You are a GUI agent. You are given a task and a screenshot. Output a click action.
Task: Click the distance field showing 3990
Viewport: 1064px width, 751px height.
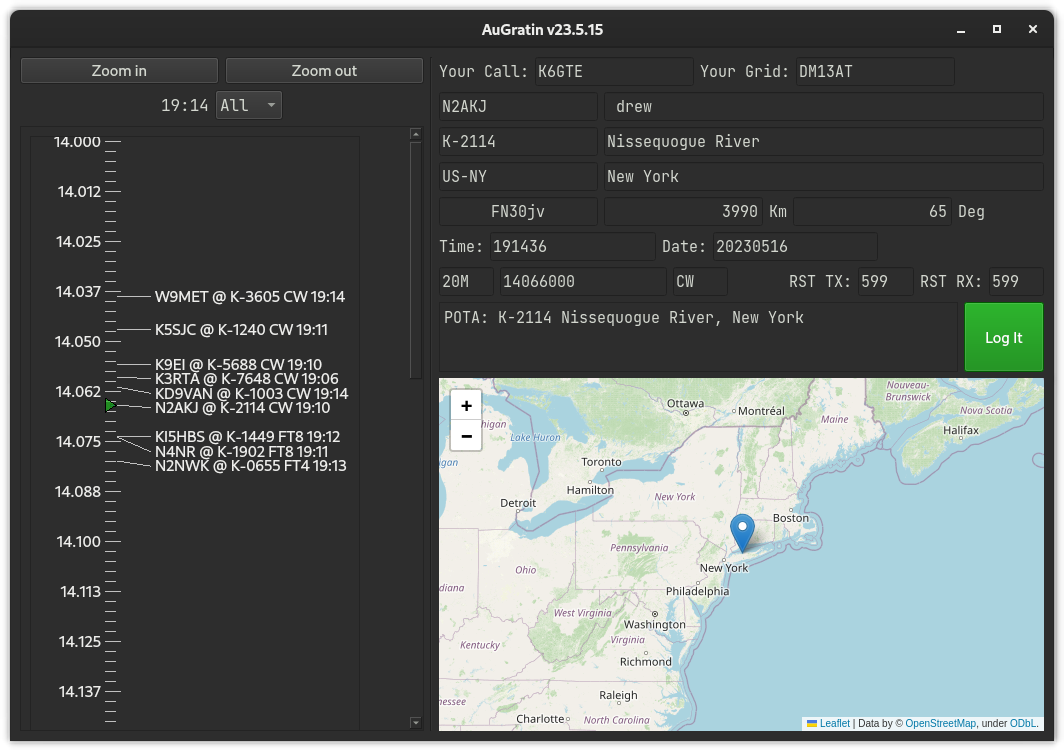click(x=683, y=212)
